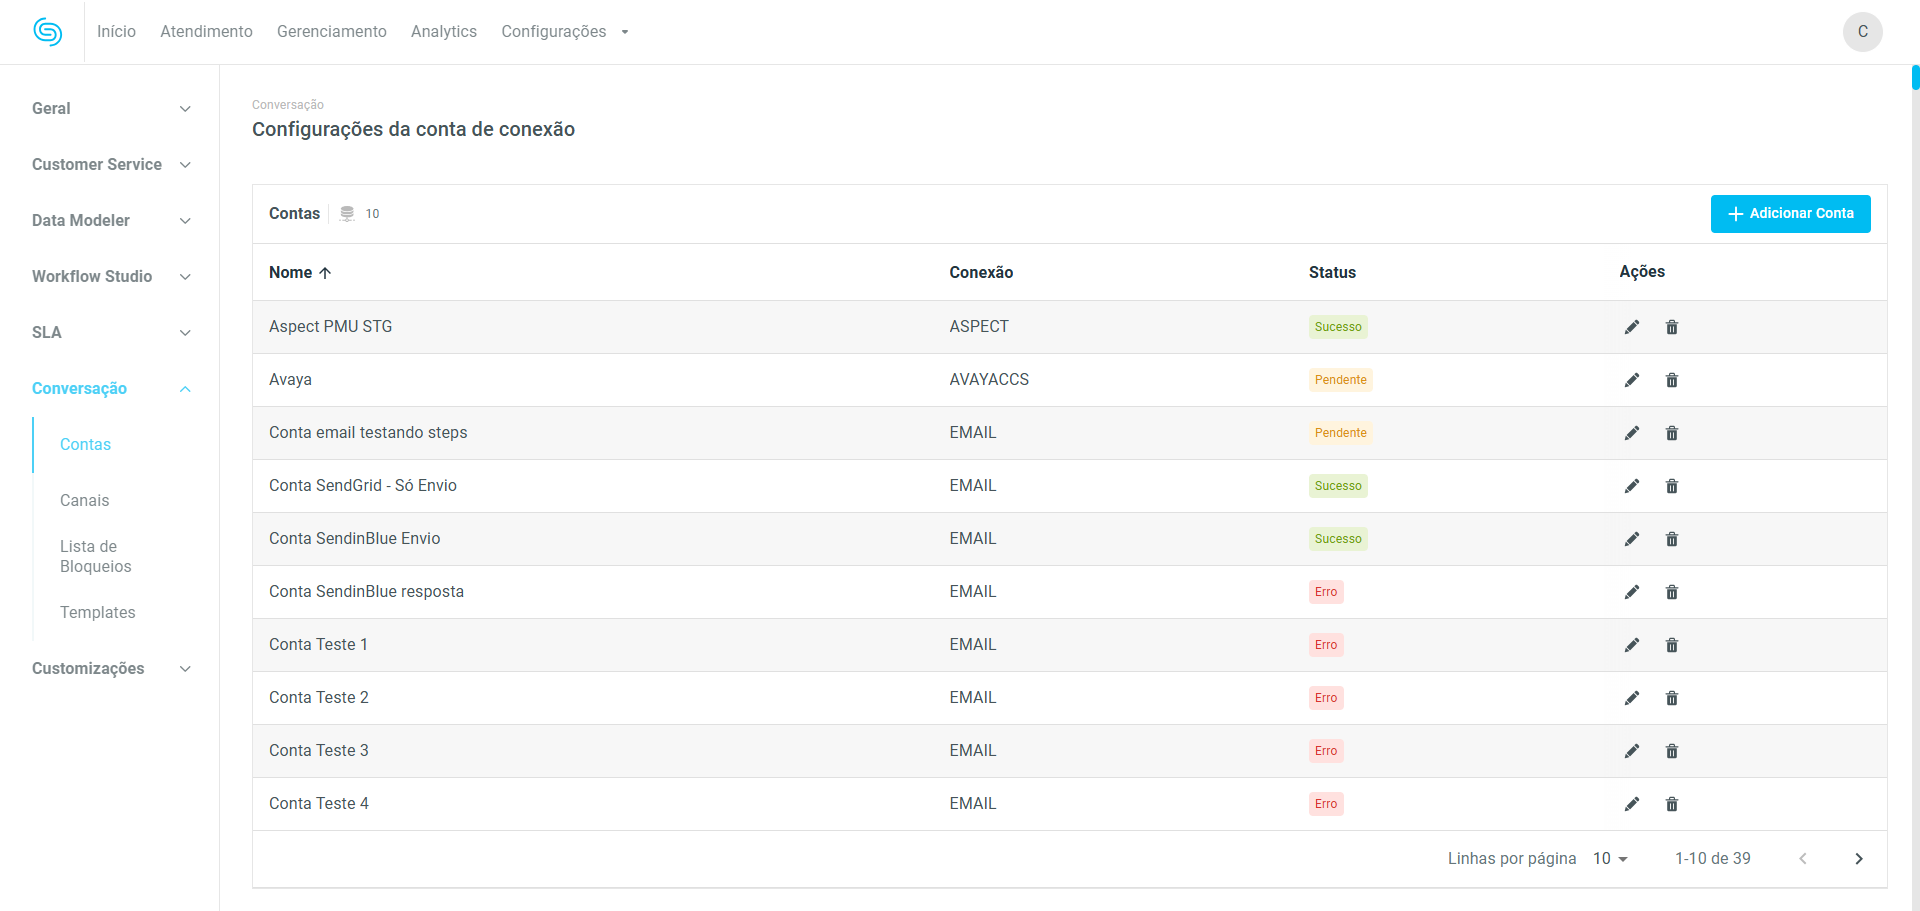Image resolution: width=1920 pixels, height=911 pixels.
Task: Delete the Conta SendinBlue resposta account
Action: coord(1671,592)
